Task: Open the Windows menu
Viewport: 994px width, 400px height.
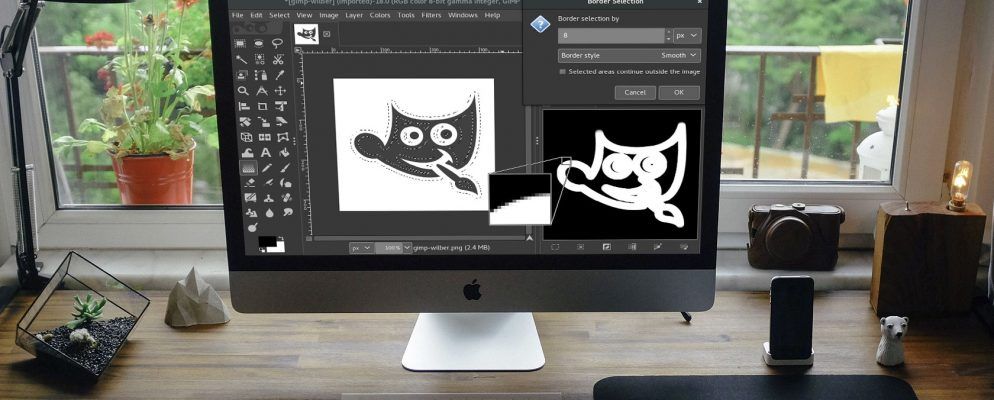Action: click(463, 15)
